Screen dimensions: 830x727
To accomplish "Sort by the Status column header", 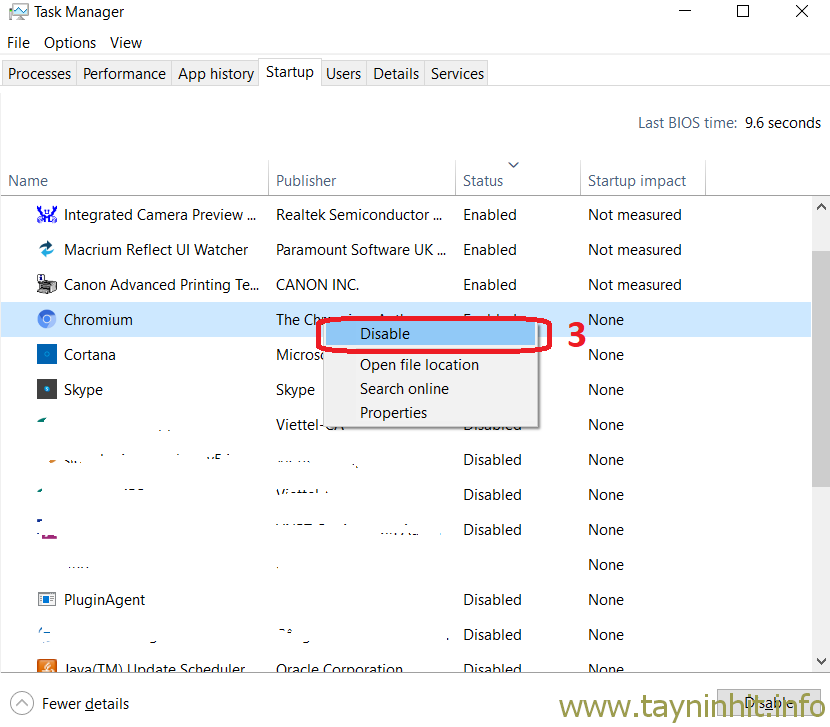I will click(483, 181).
